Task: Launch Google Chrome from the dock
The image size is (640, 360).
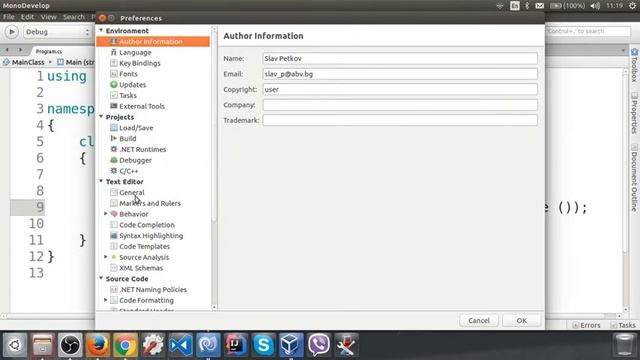Action: coord(125,345)
